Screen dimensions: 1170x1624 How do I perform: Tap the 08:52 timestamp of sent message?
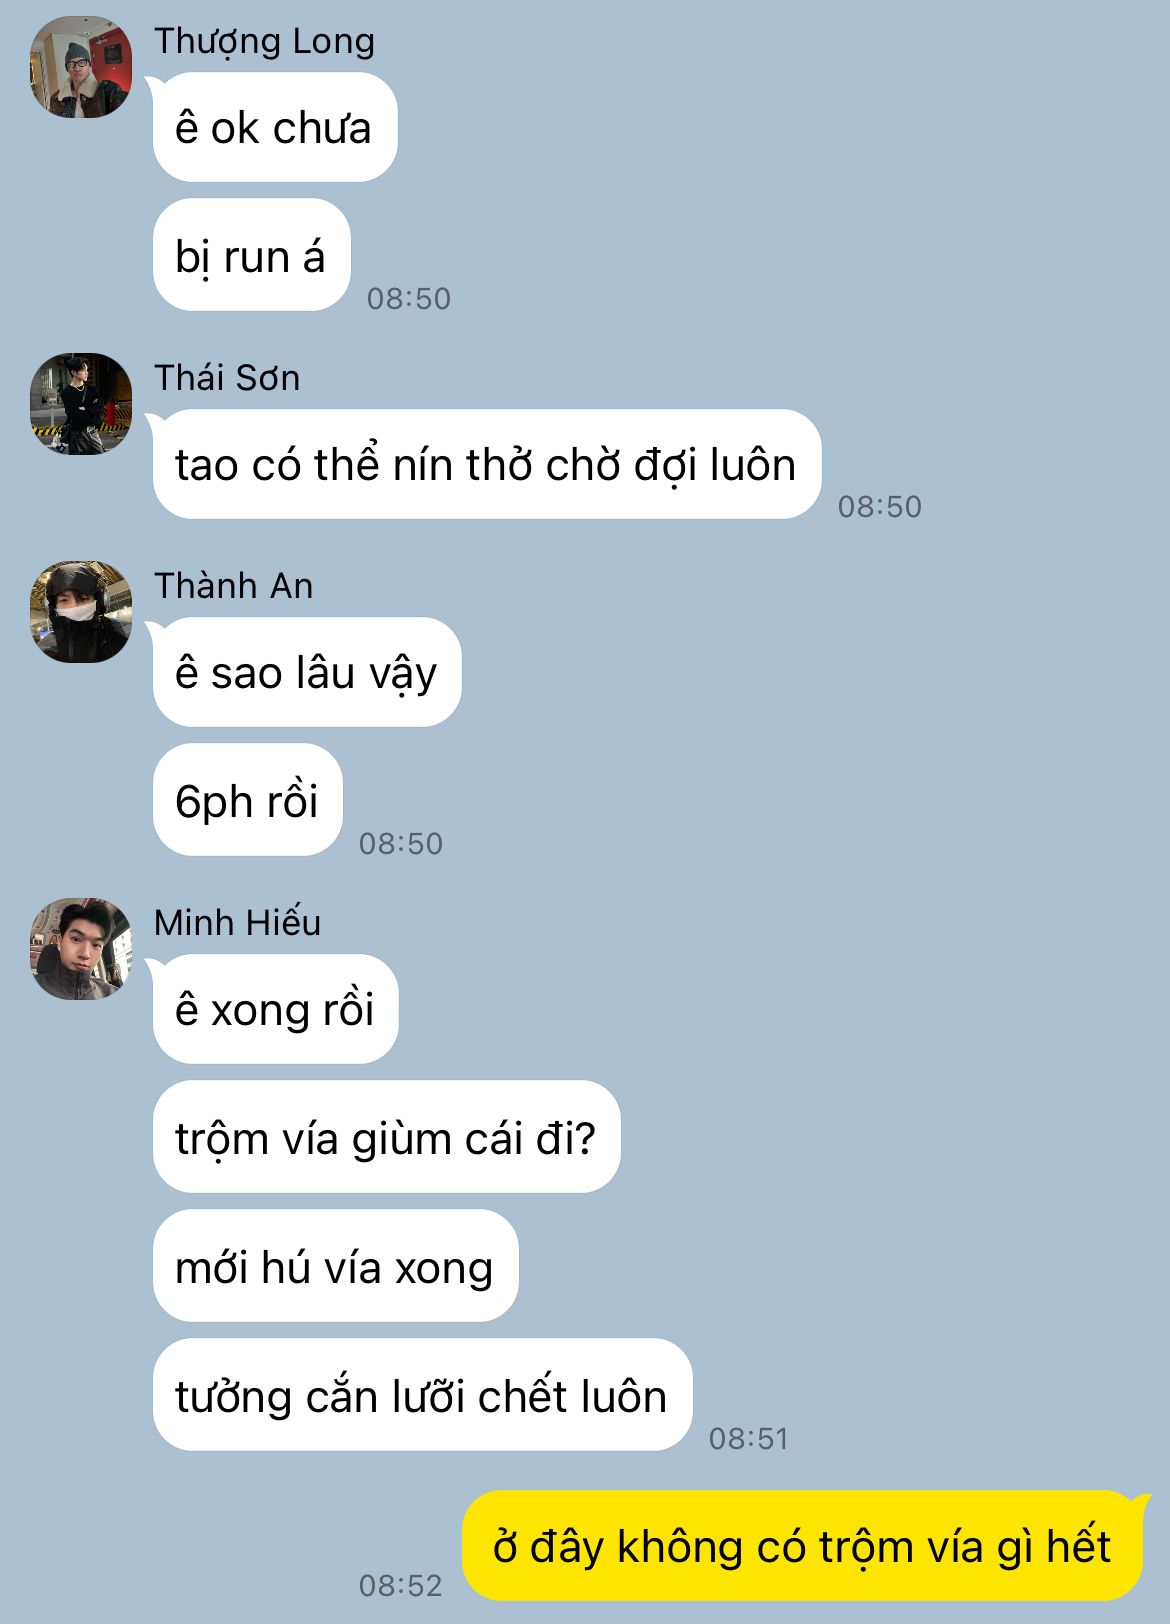pyautogui.click(x=400, y=1585)
